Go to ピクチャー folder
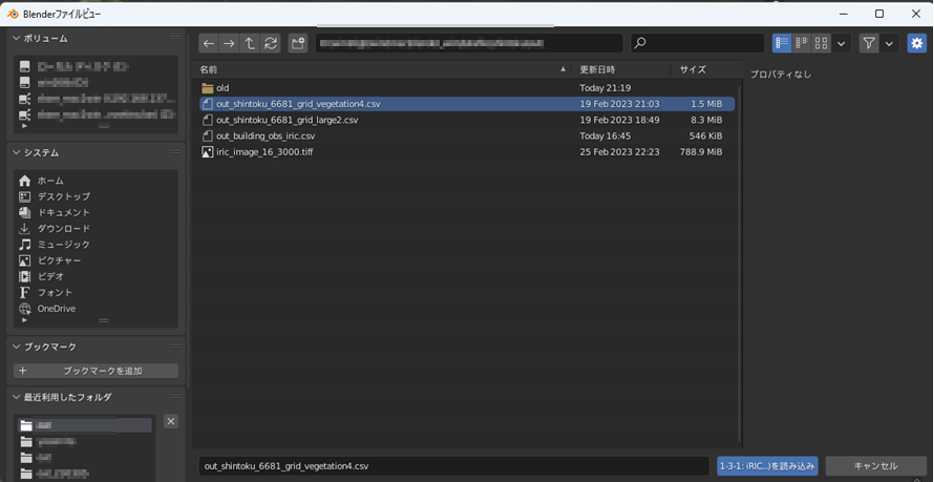934x482 pixels. click(95, 261)
